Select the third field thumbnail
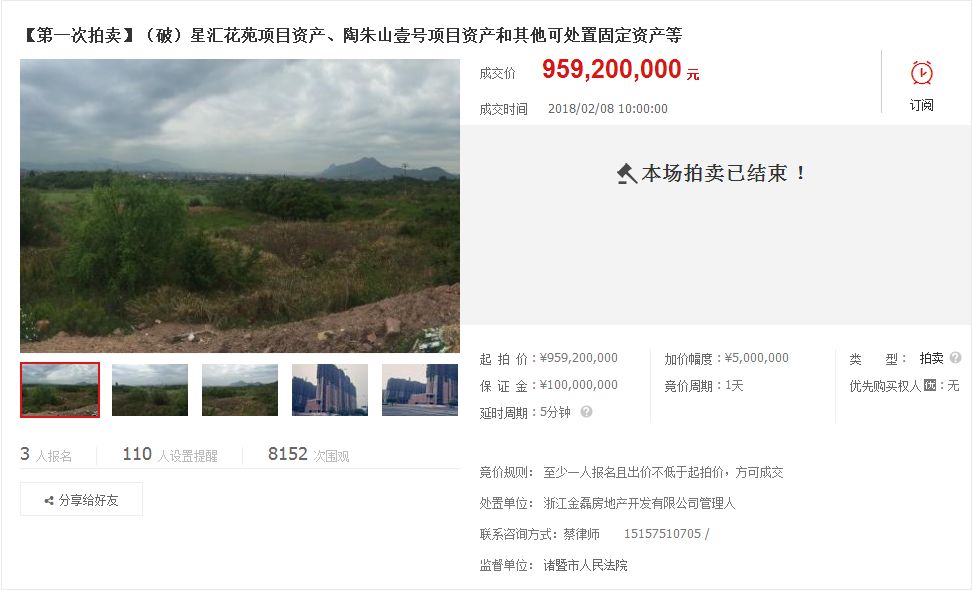This screenshot has width=972, height=590. [x=240, y=390]
